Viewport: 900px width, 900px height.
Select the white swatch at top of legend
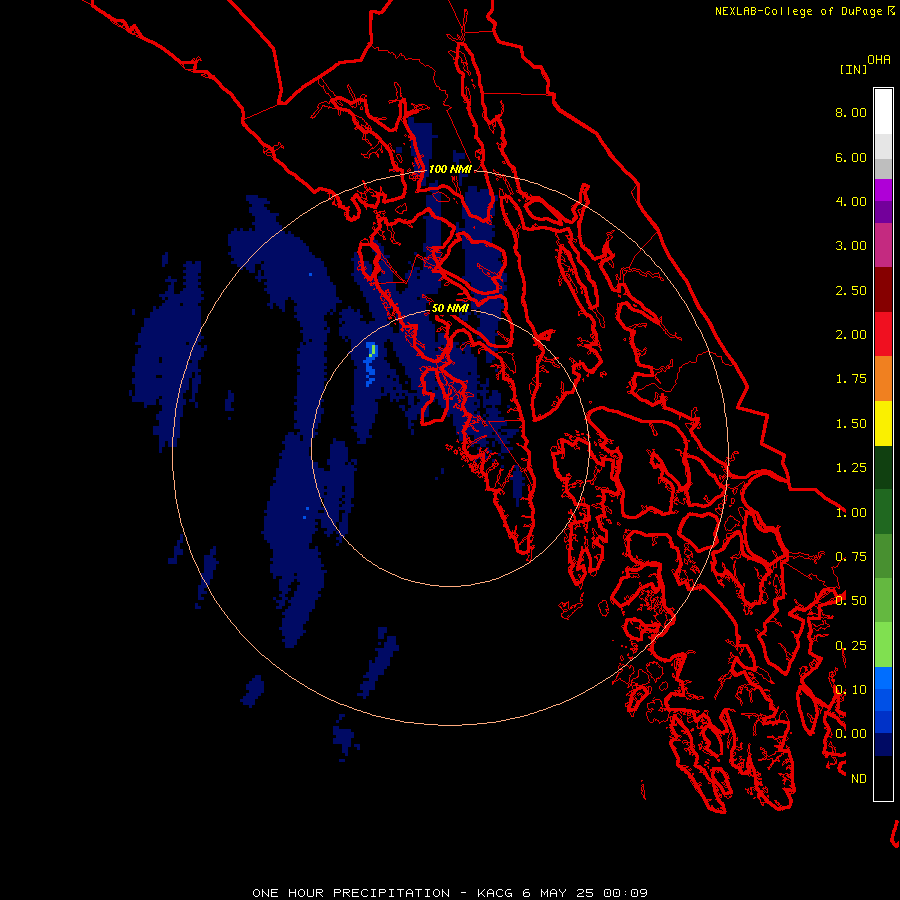(883, 112)
